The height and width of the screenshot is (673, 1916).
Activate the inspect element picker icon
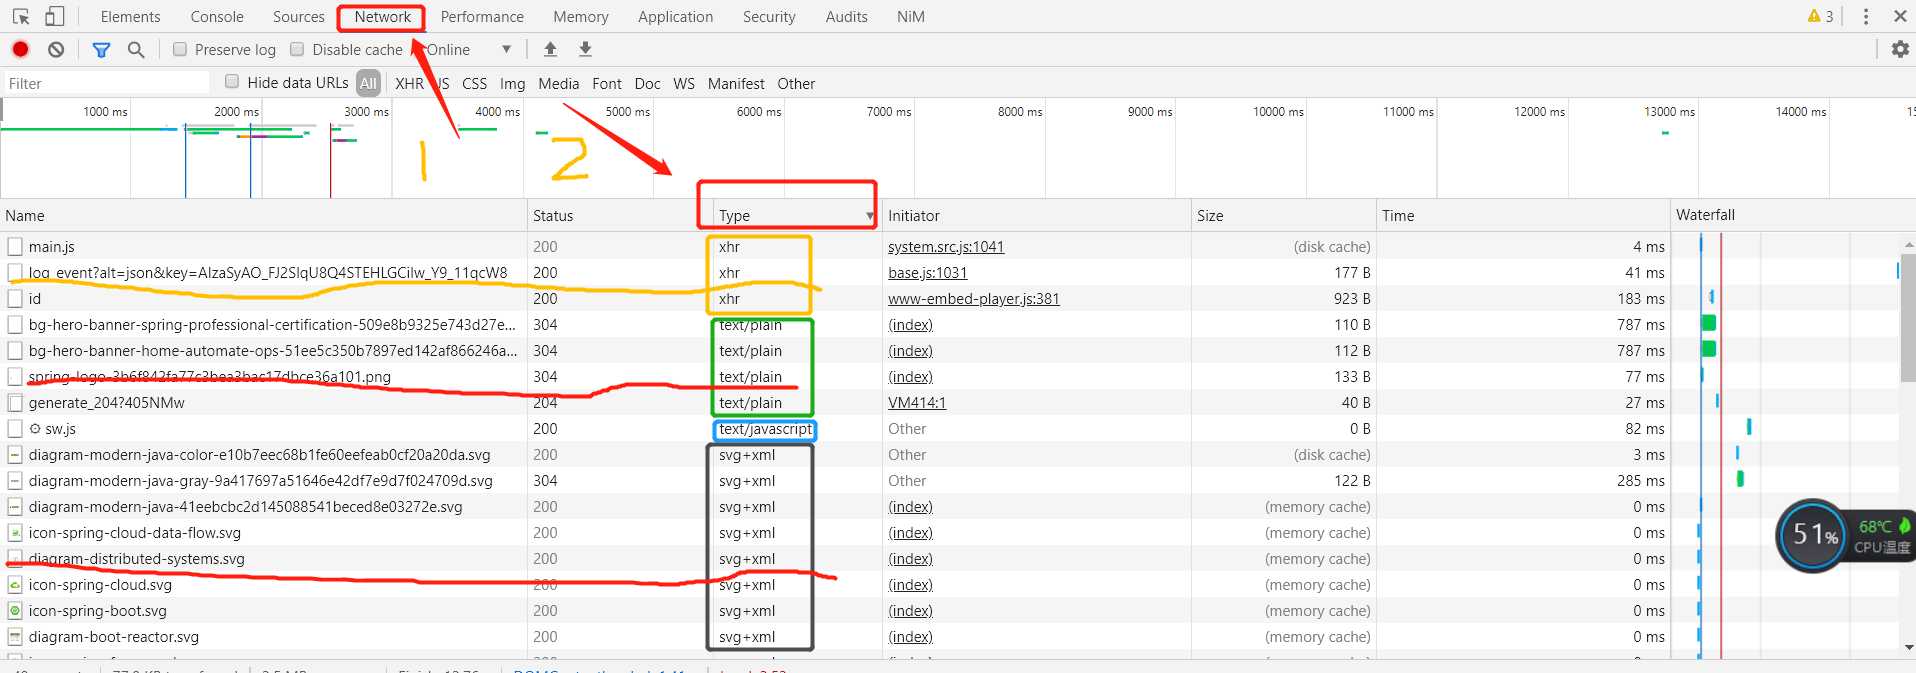click(x=21, y=16)
